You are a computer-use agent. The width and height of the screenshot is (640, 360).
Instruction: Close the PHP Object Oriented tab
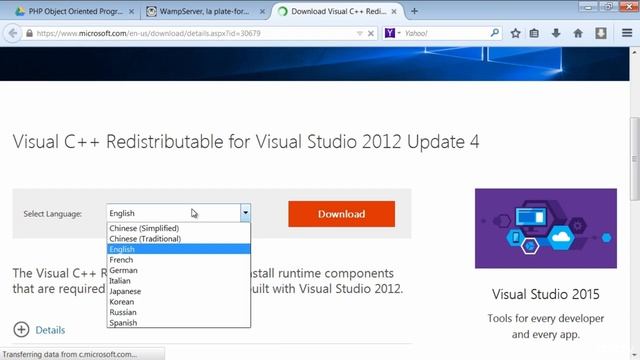click(x=131, y=11)
